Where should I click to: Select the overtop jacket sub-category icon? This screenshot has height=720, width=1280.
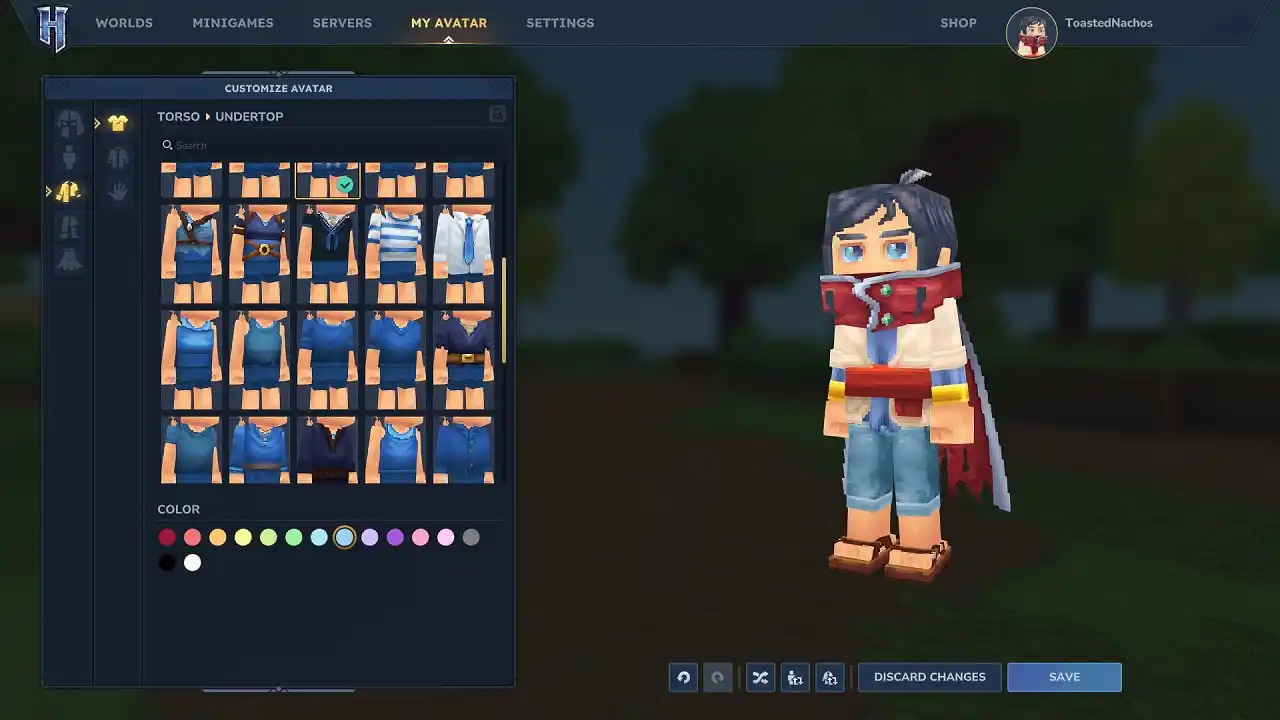[118, 156]
